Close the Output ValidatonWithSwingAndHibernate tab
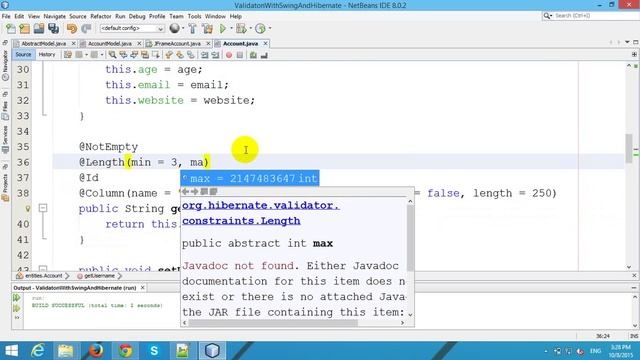Image resolution: width=640 pixels, height=360 pixels. point(142,288)
